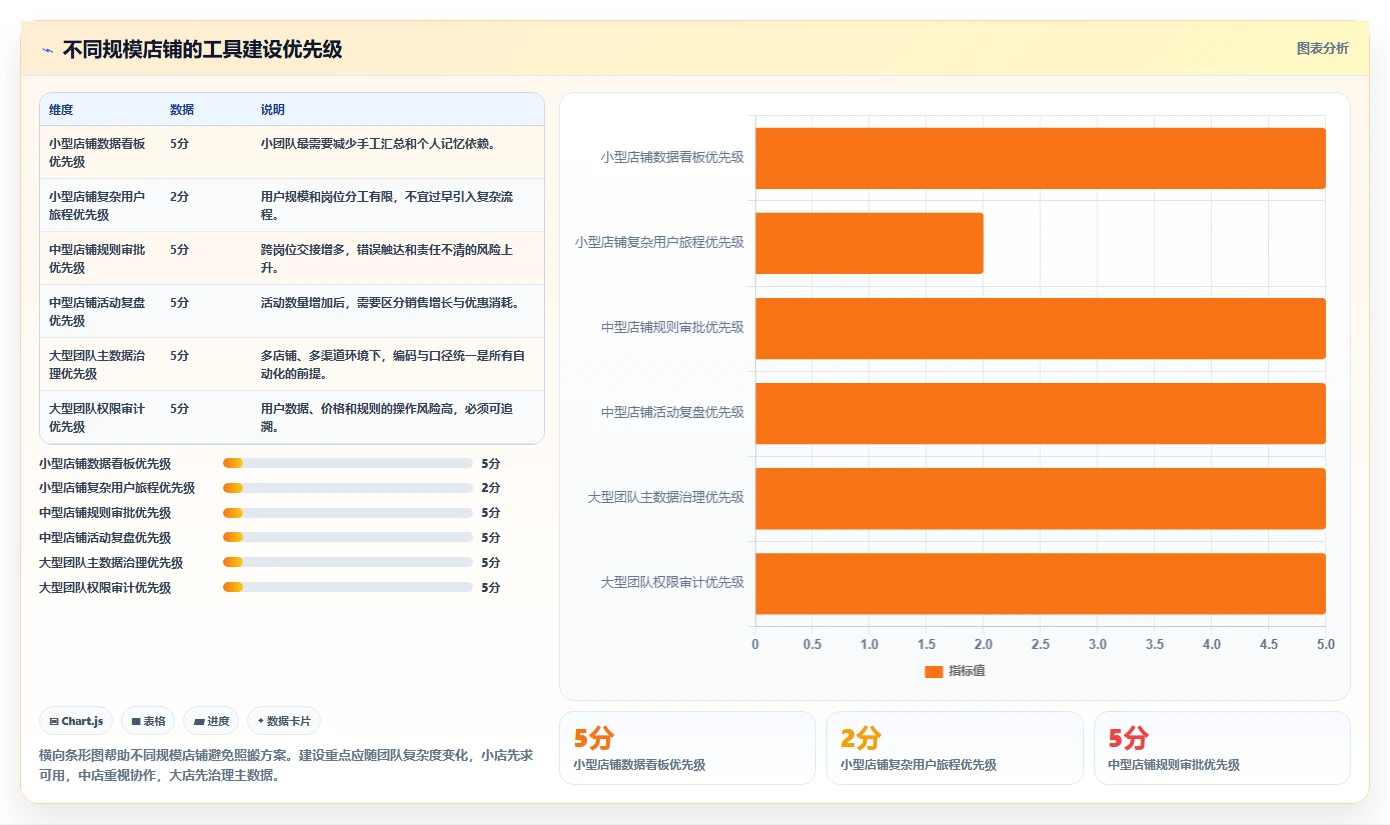Click progress bar for 中型店铺活动复盘优先级
This screenshot has width=1390, height=825.
click(348, 538)
